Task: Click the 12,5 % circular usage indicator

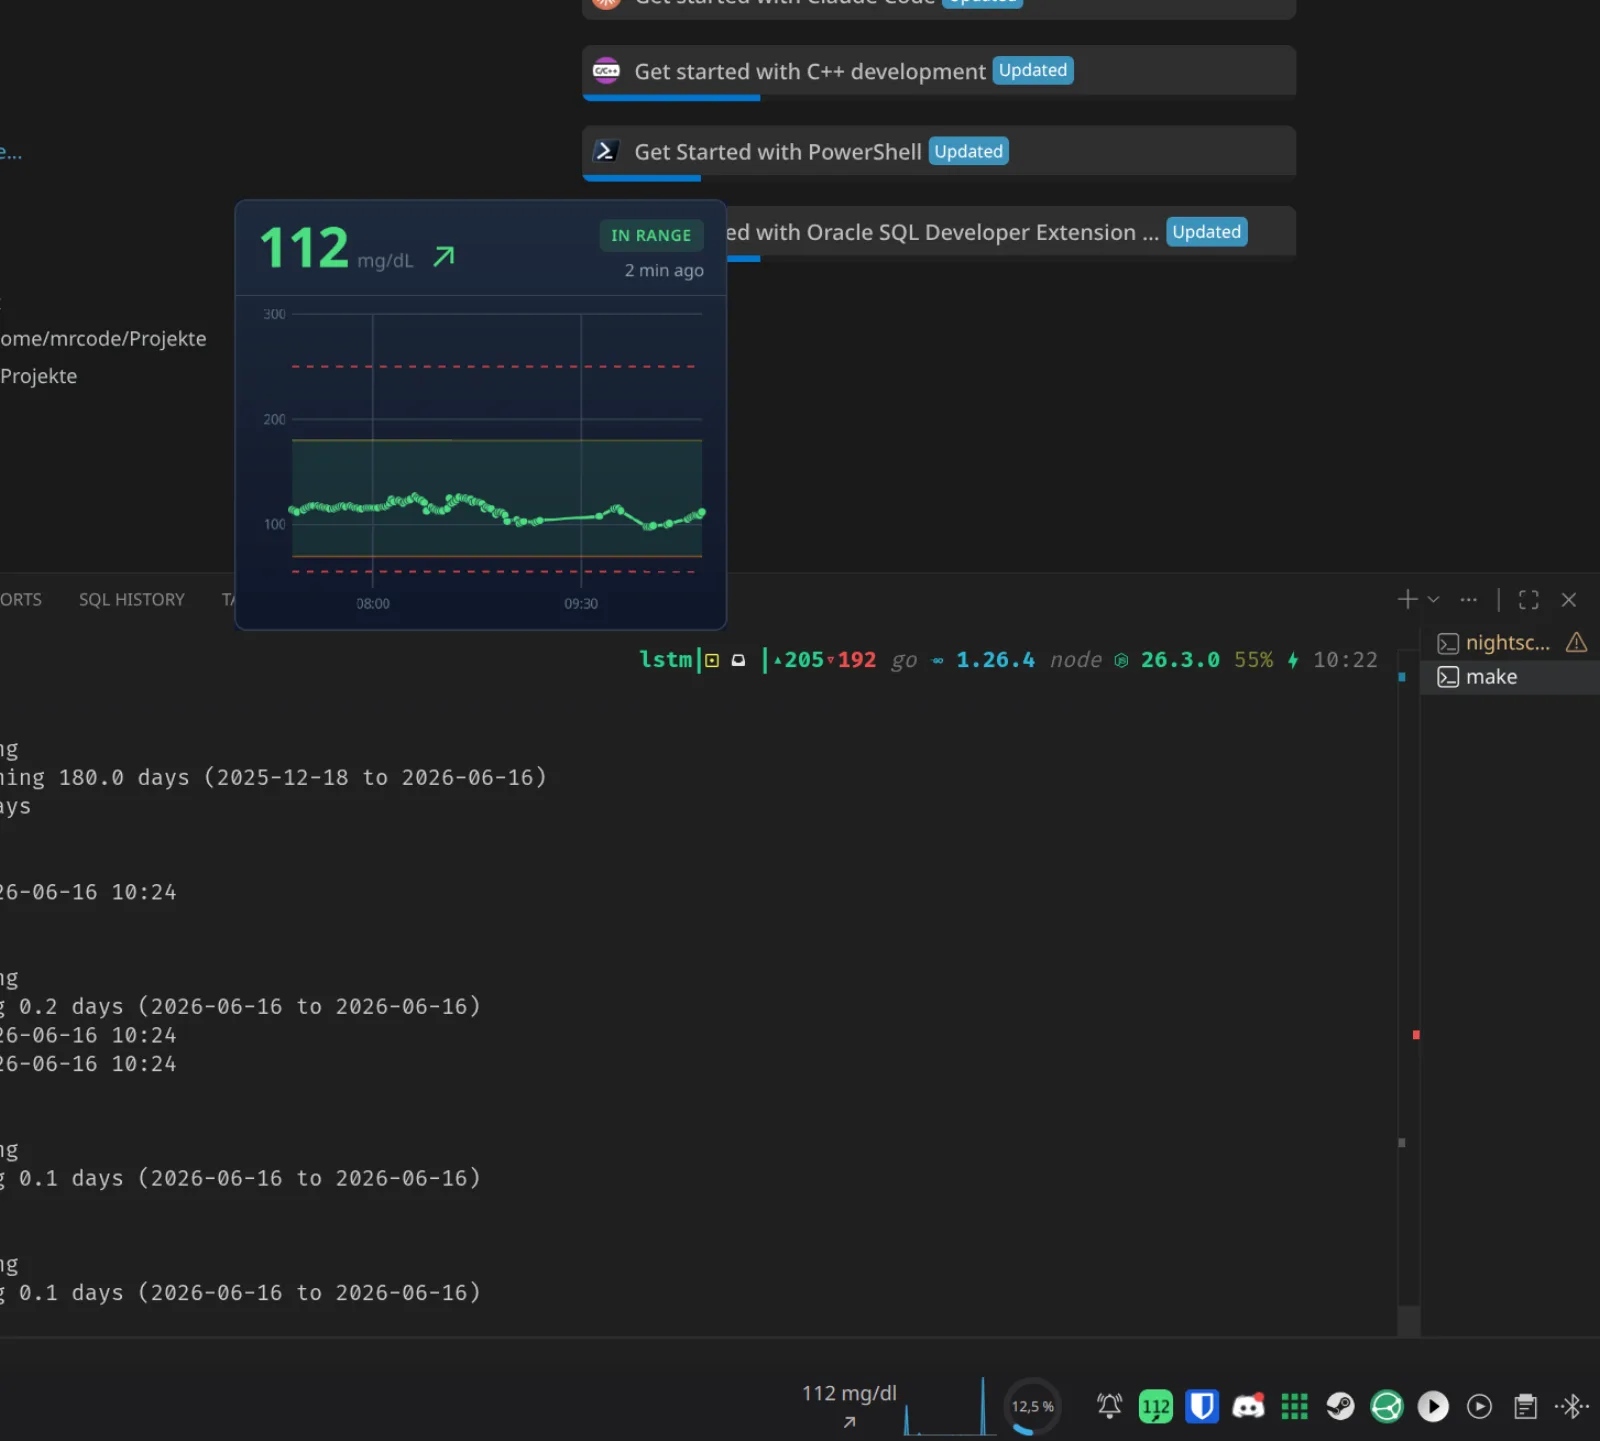Action: [x=1032, y=1407]
